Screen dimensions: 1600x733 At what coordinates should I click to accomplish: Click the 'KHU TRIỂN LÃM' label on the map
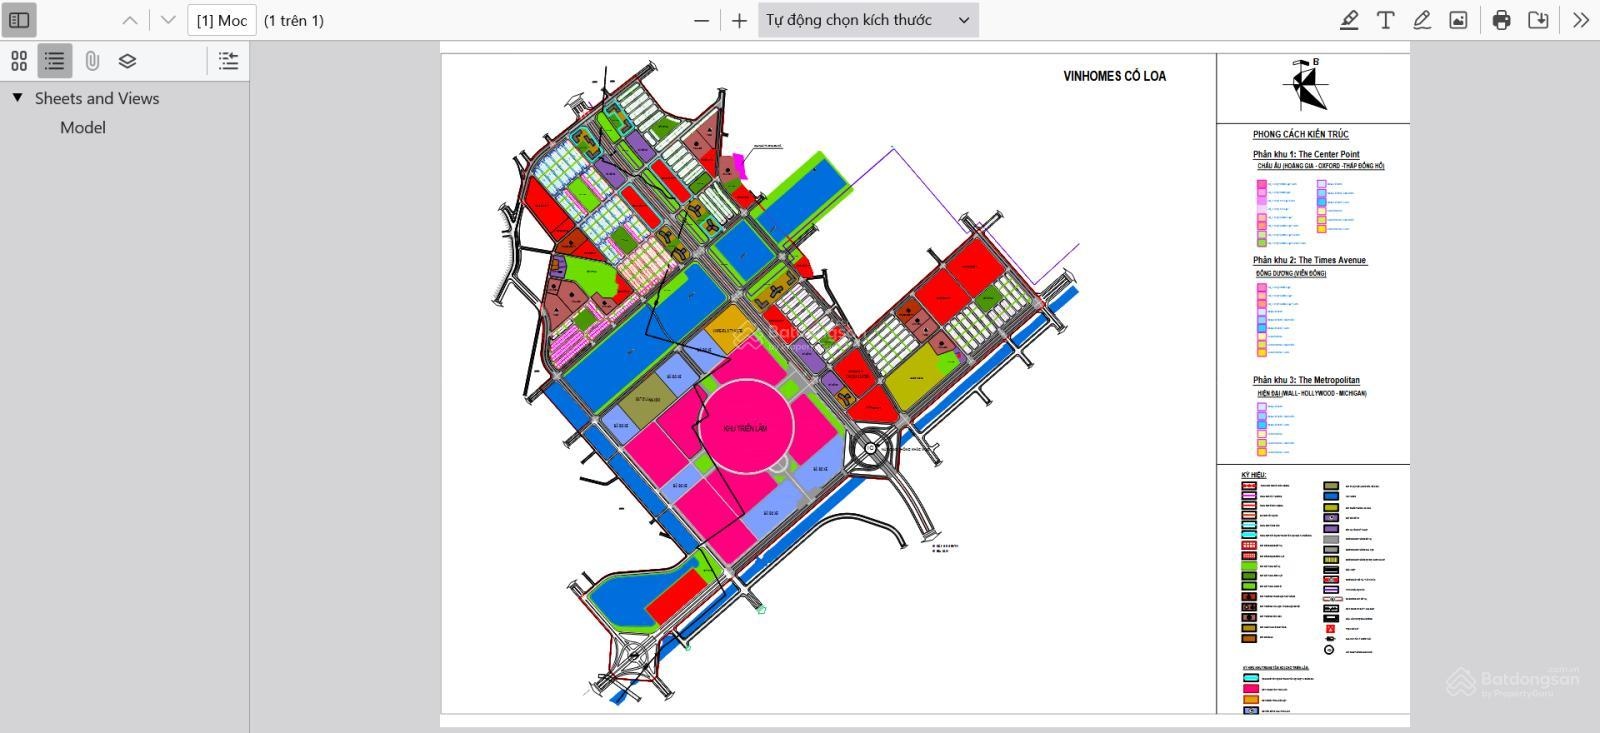pyautogui.click(x=746, y=429)
